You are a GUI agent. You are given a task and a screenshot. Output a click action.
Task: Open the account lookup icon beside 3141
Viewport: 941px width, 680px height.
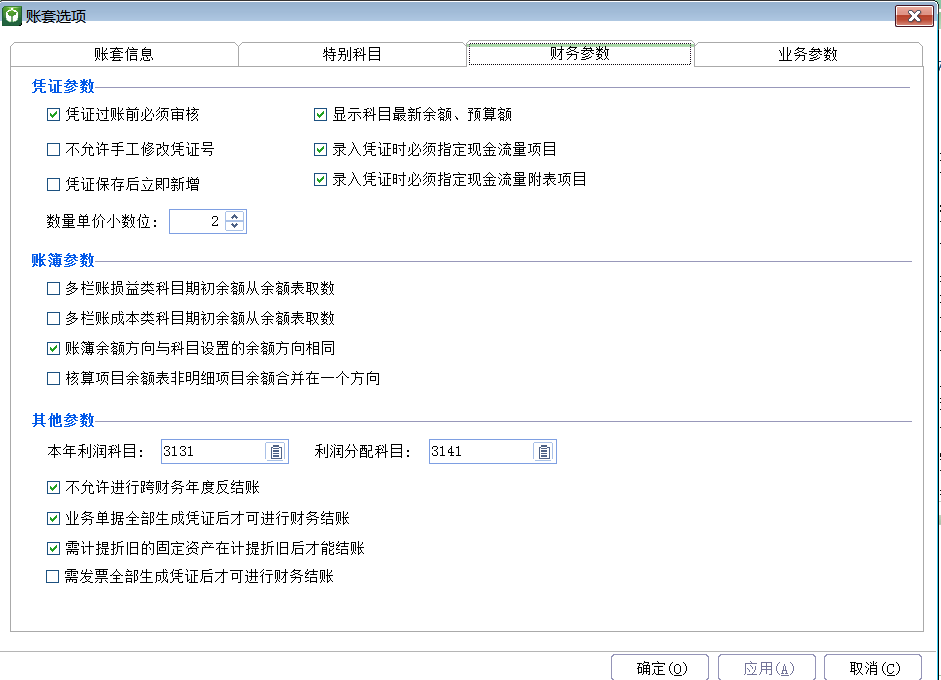tap(544, 451)
